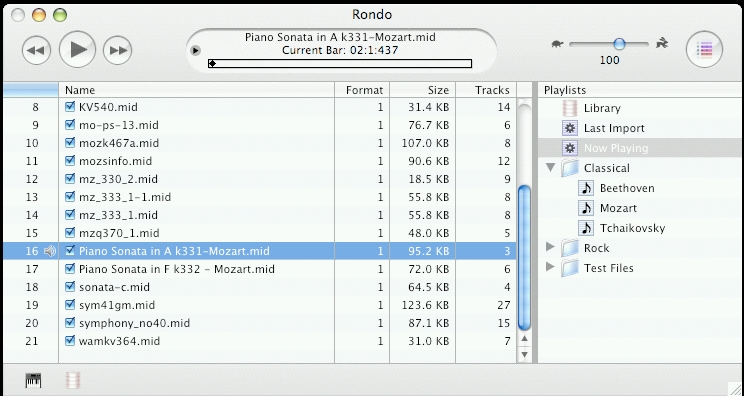Click the song position progress bar
The image size is (744, 396).
(340, 64)
